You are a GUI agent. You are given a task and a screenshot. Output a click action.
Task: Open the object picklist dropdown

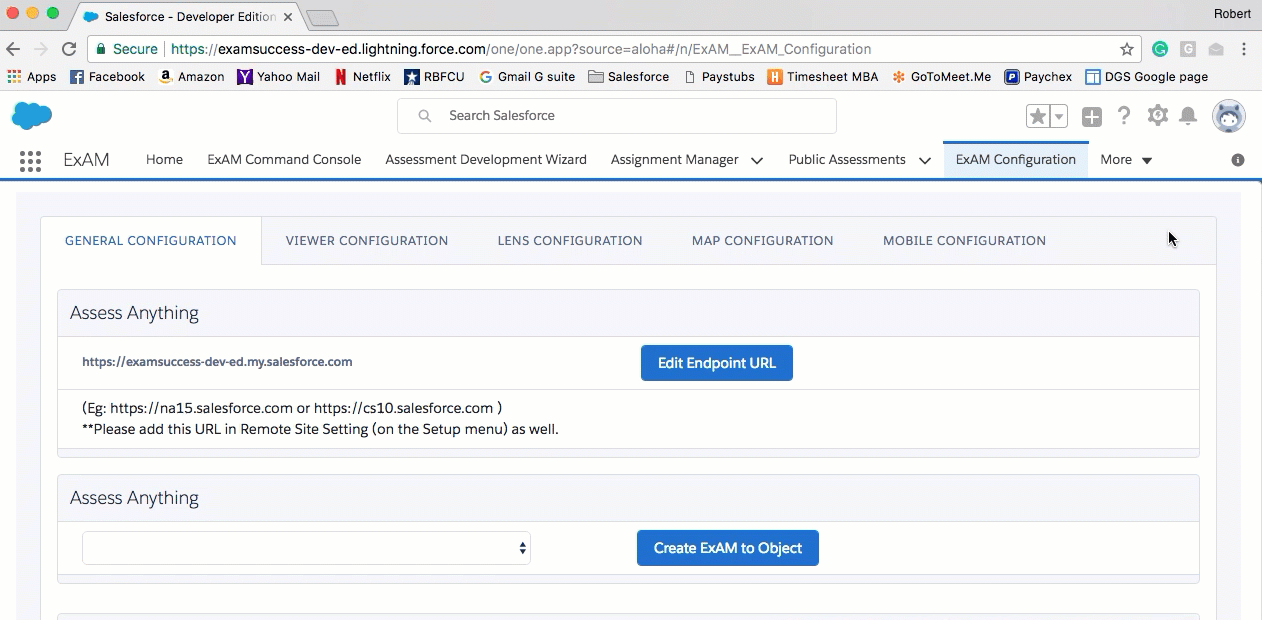pos(306,548)
